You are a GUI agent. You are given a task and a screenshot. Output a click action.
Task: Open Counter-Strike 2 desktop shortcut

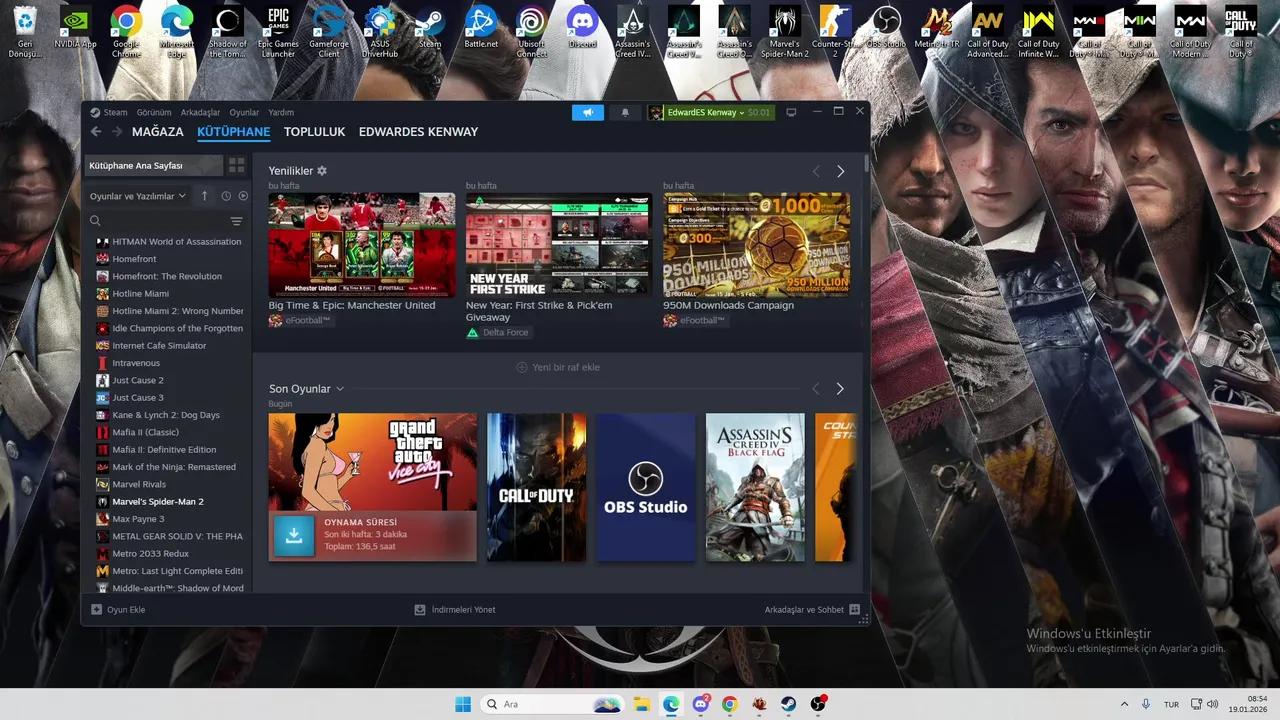point(835,31)
